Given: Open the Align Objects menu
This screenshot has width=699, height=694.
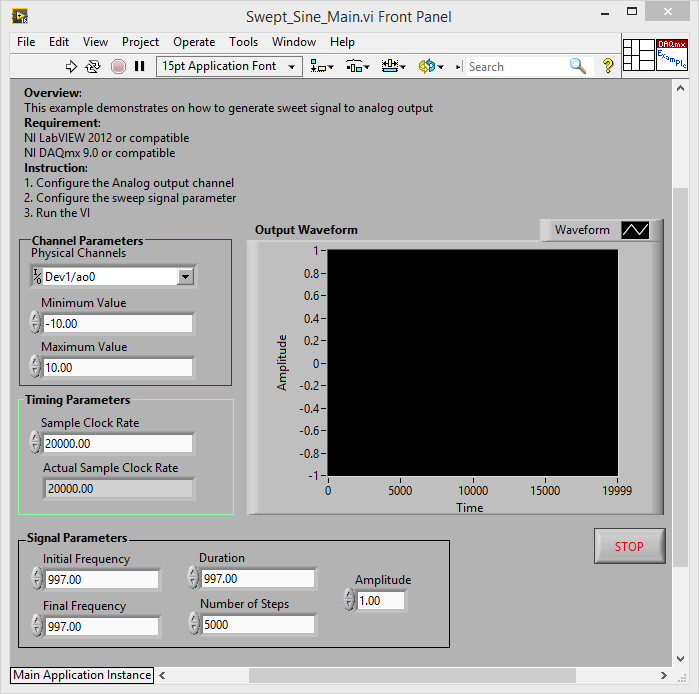Looking at the screenshot, I should tap(321, 66).
